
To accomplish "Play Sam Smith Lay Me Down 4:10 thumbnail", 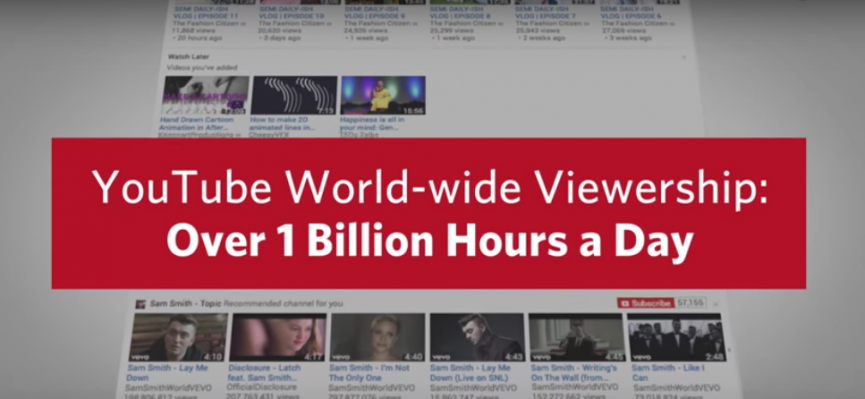I will pos(178,337).
